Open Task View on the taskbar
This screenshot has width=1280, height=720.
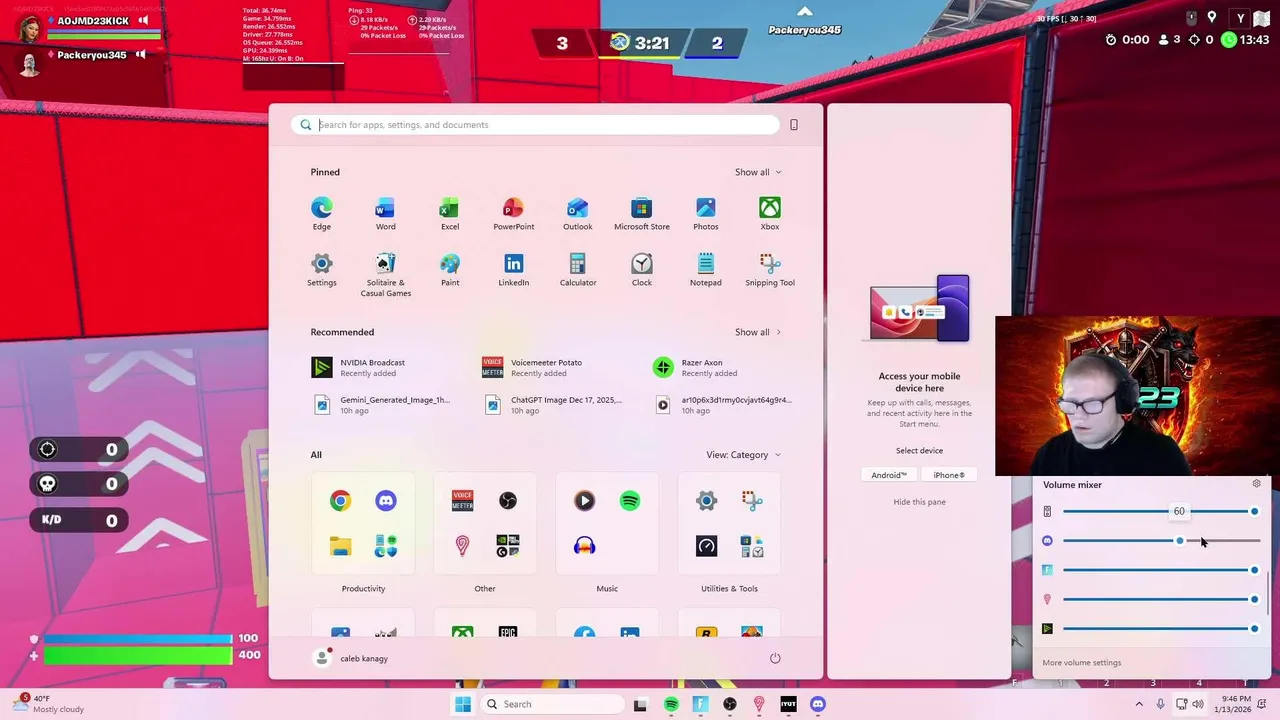tap(640, 704)
